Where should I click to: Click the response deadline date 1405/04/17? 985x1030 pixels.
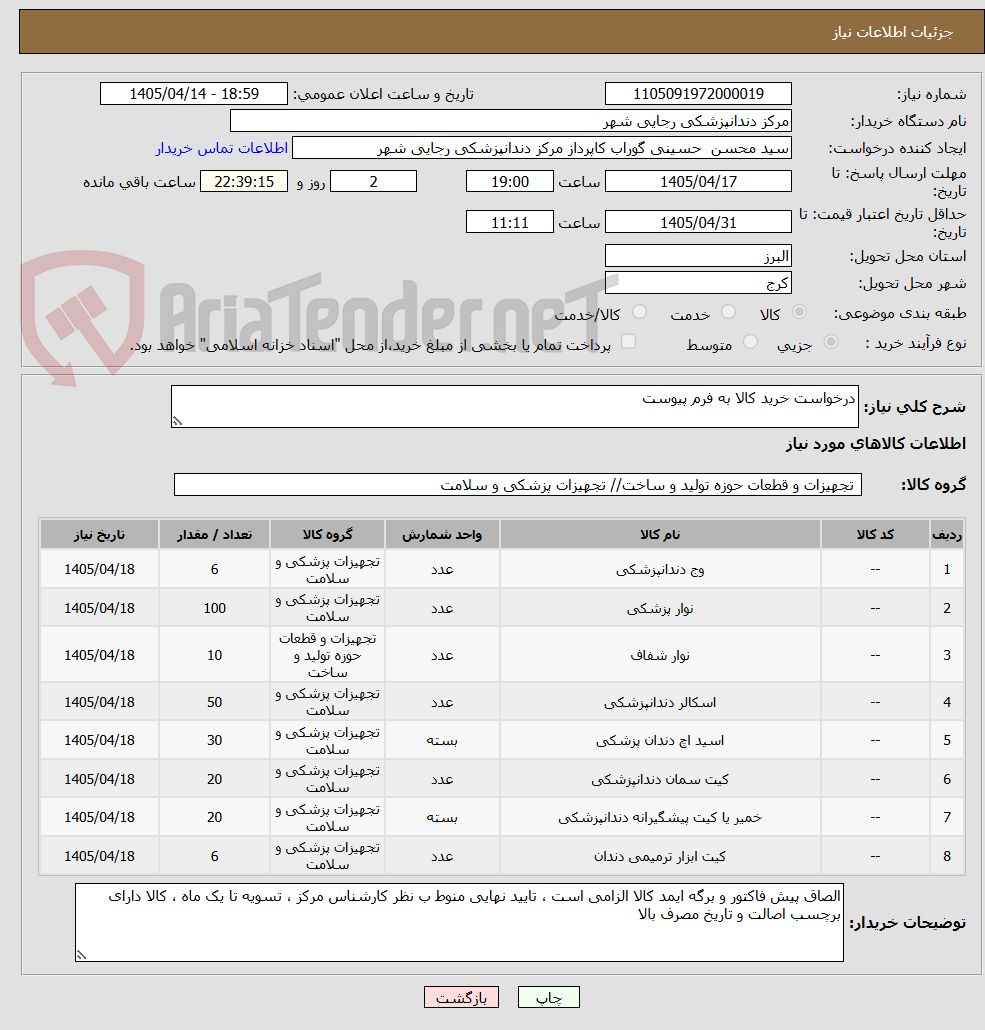coord(698,181)
